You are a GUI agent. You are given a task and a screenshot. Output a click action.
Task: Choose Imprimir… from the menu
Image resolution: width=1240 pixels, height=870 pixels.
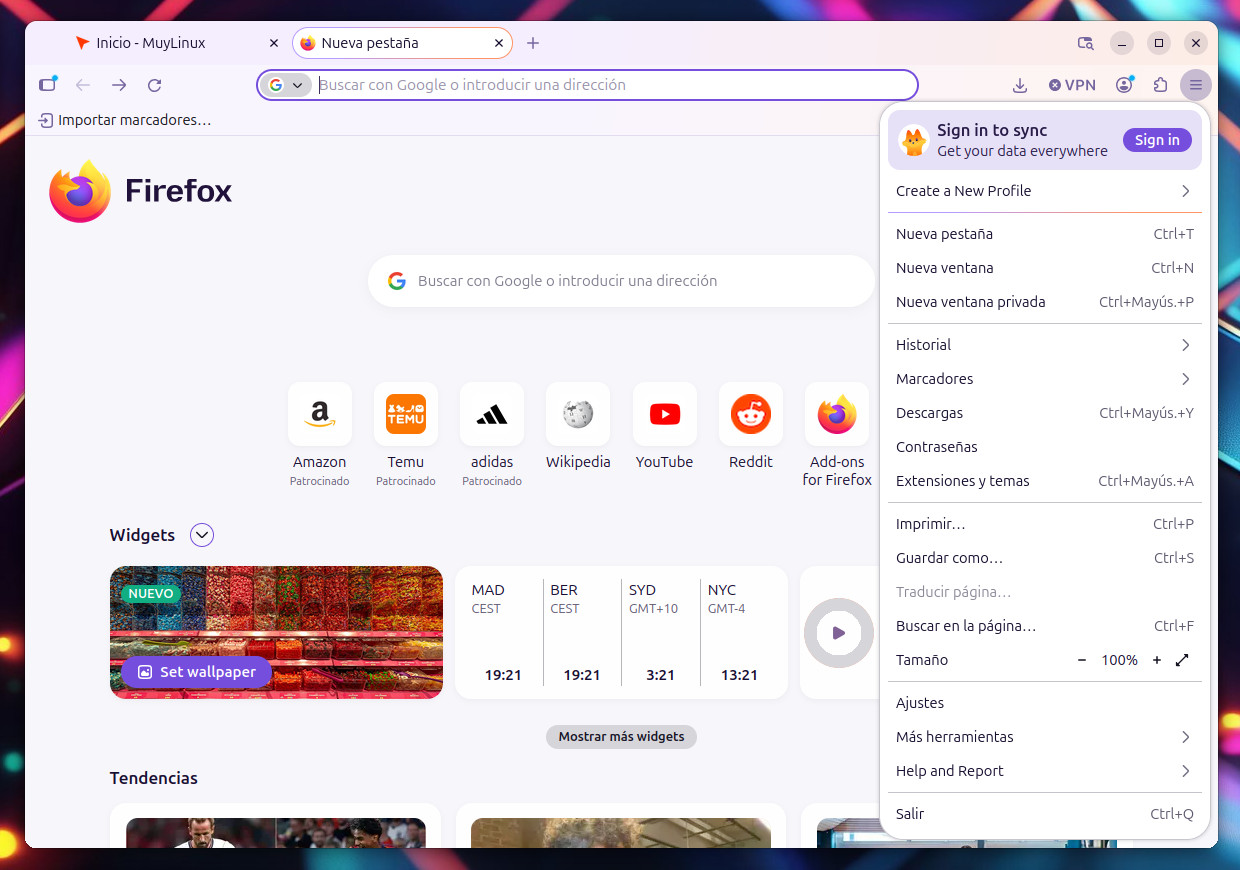pyautogui.click(x=1045, y=524)
